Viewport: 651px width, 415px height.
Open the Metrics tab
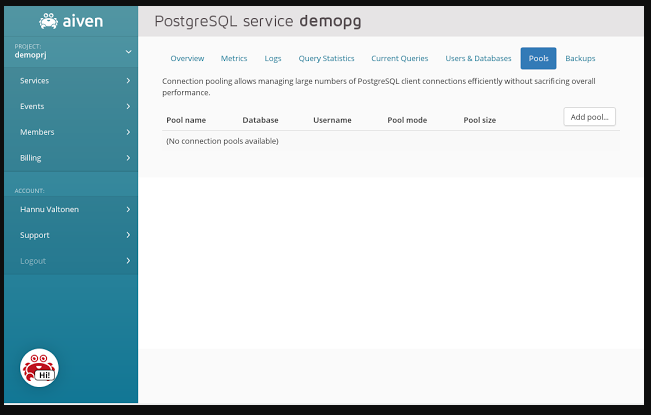coord(233,59)
